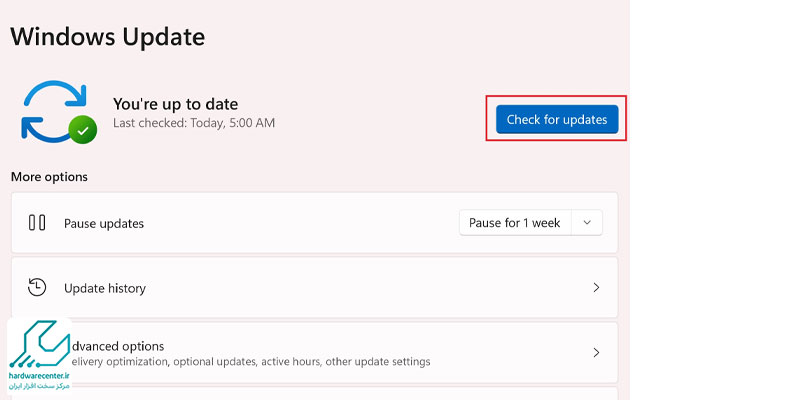Image resolution: width=800 pixels, height=400 pixels.
Task: Expand the Advanced options chevron
Action: [x=595, y=353]
